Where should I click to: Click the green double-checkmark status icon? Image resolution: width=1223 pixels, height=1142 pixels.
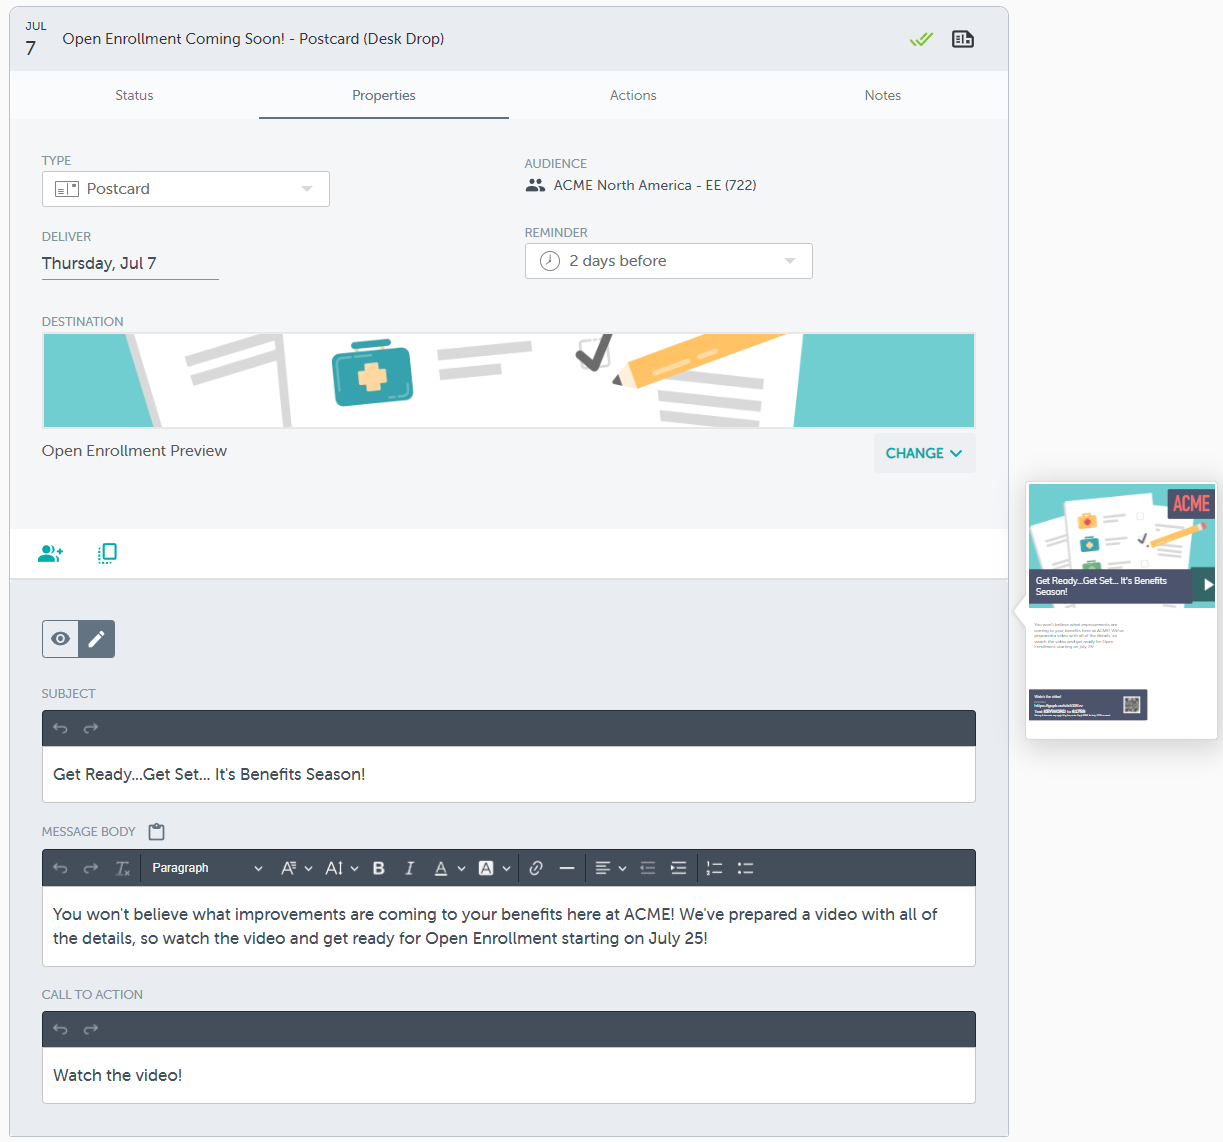click(x=921, y=39)
